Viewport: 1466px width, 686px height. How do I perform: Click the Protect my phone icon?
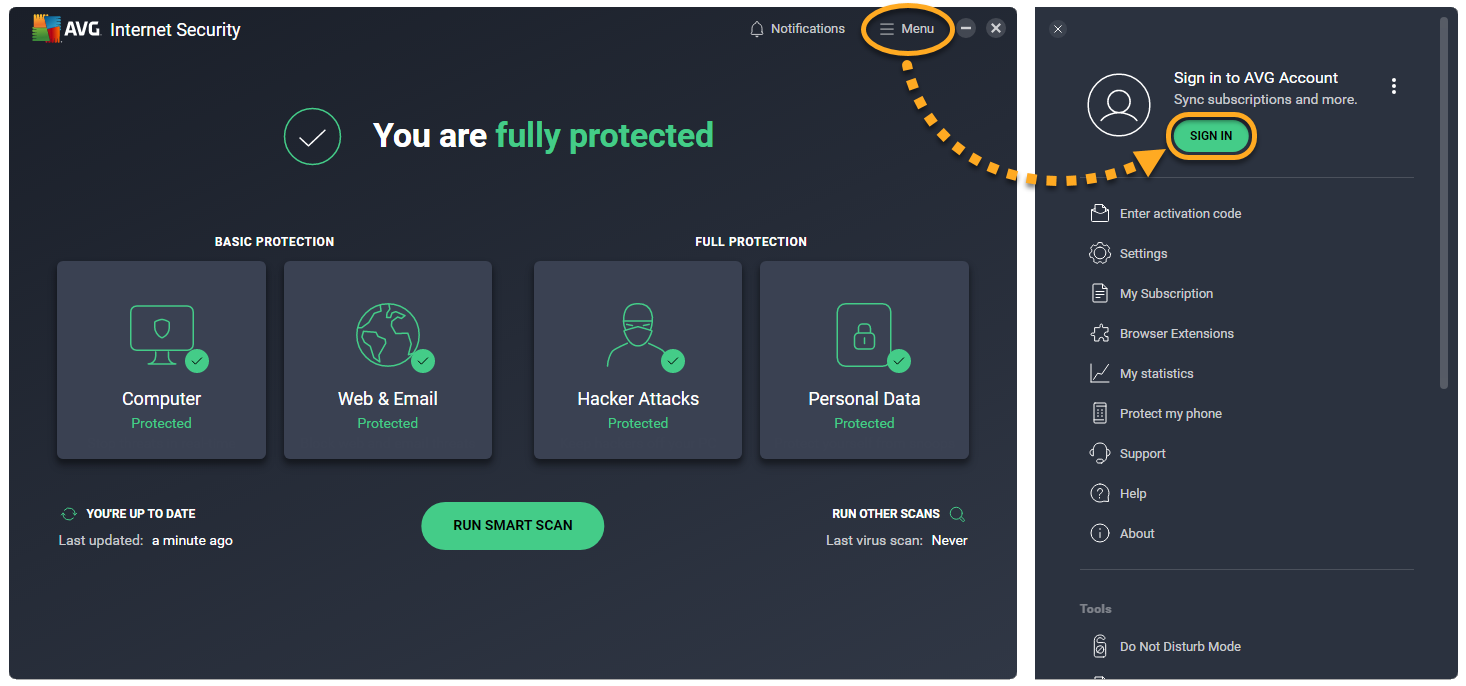(x=1099, y=413)
